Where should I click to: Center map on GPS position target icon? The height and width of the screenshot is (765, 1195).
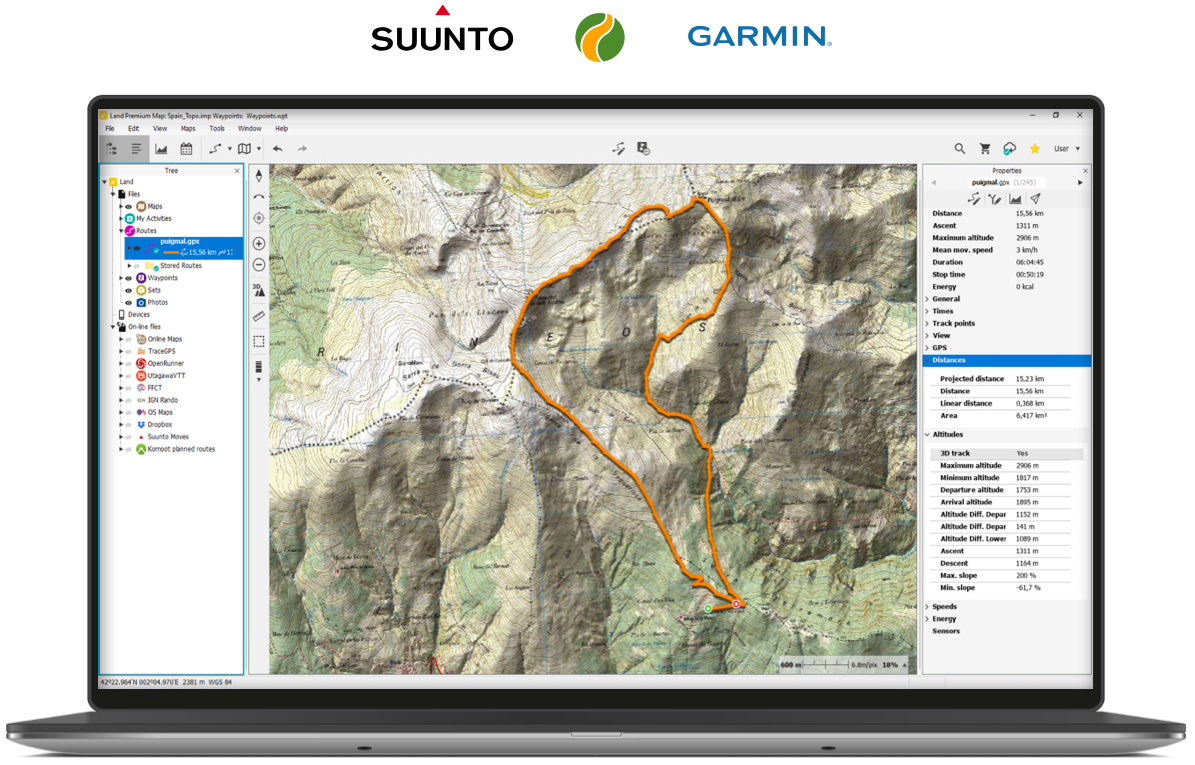pyautogui.click(x=259, y=219)
